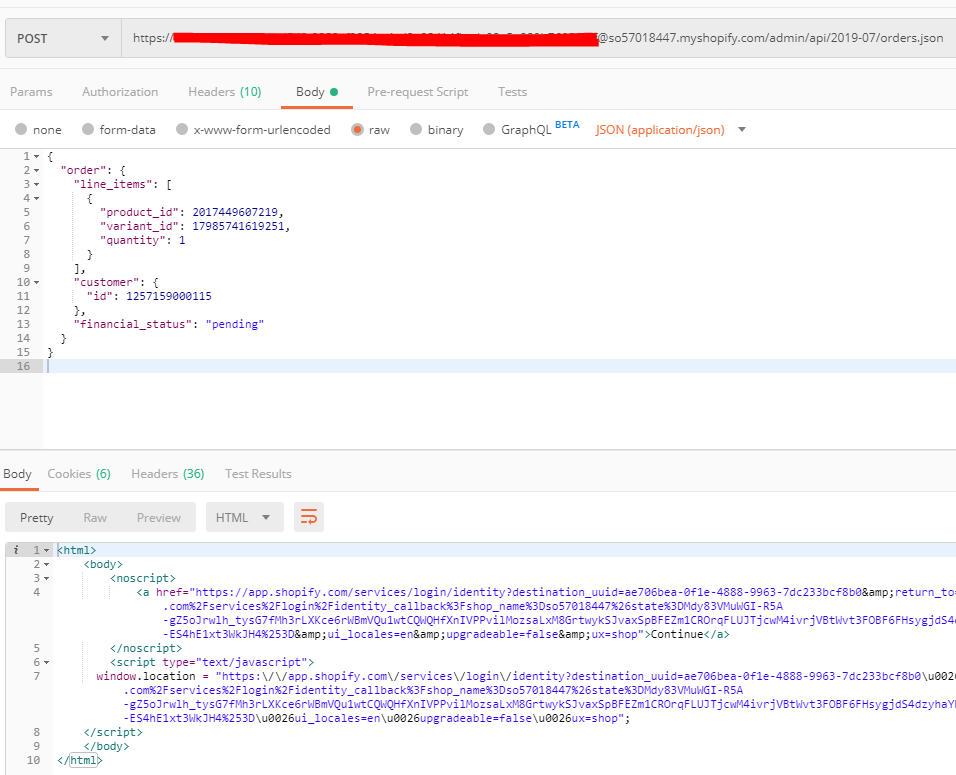Switch to the Params tab
This screenshot has width=956, height=775.
31,92
